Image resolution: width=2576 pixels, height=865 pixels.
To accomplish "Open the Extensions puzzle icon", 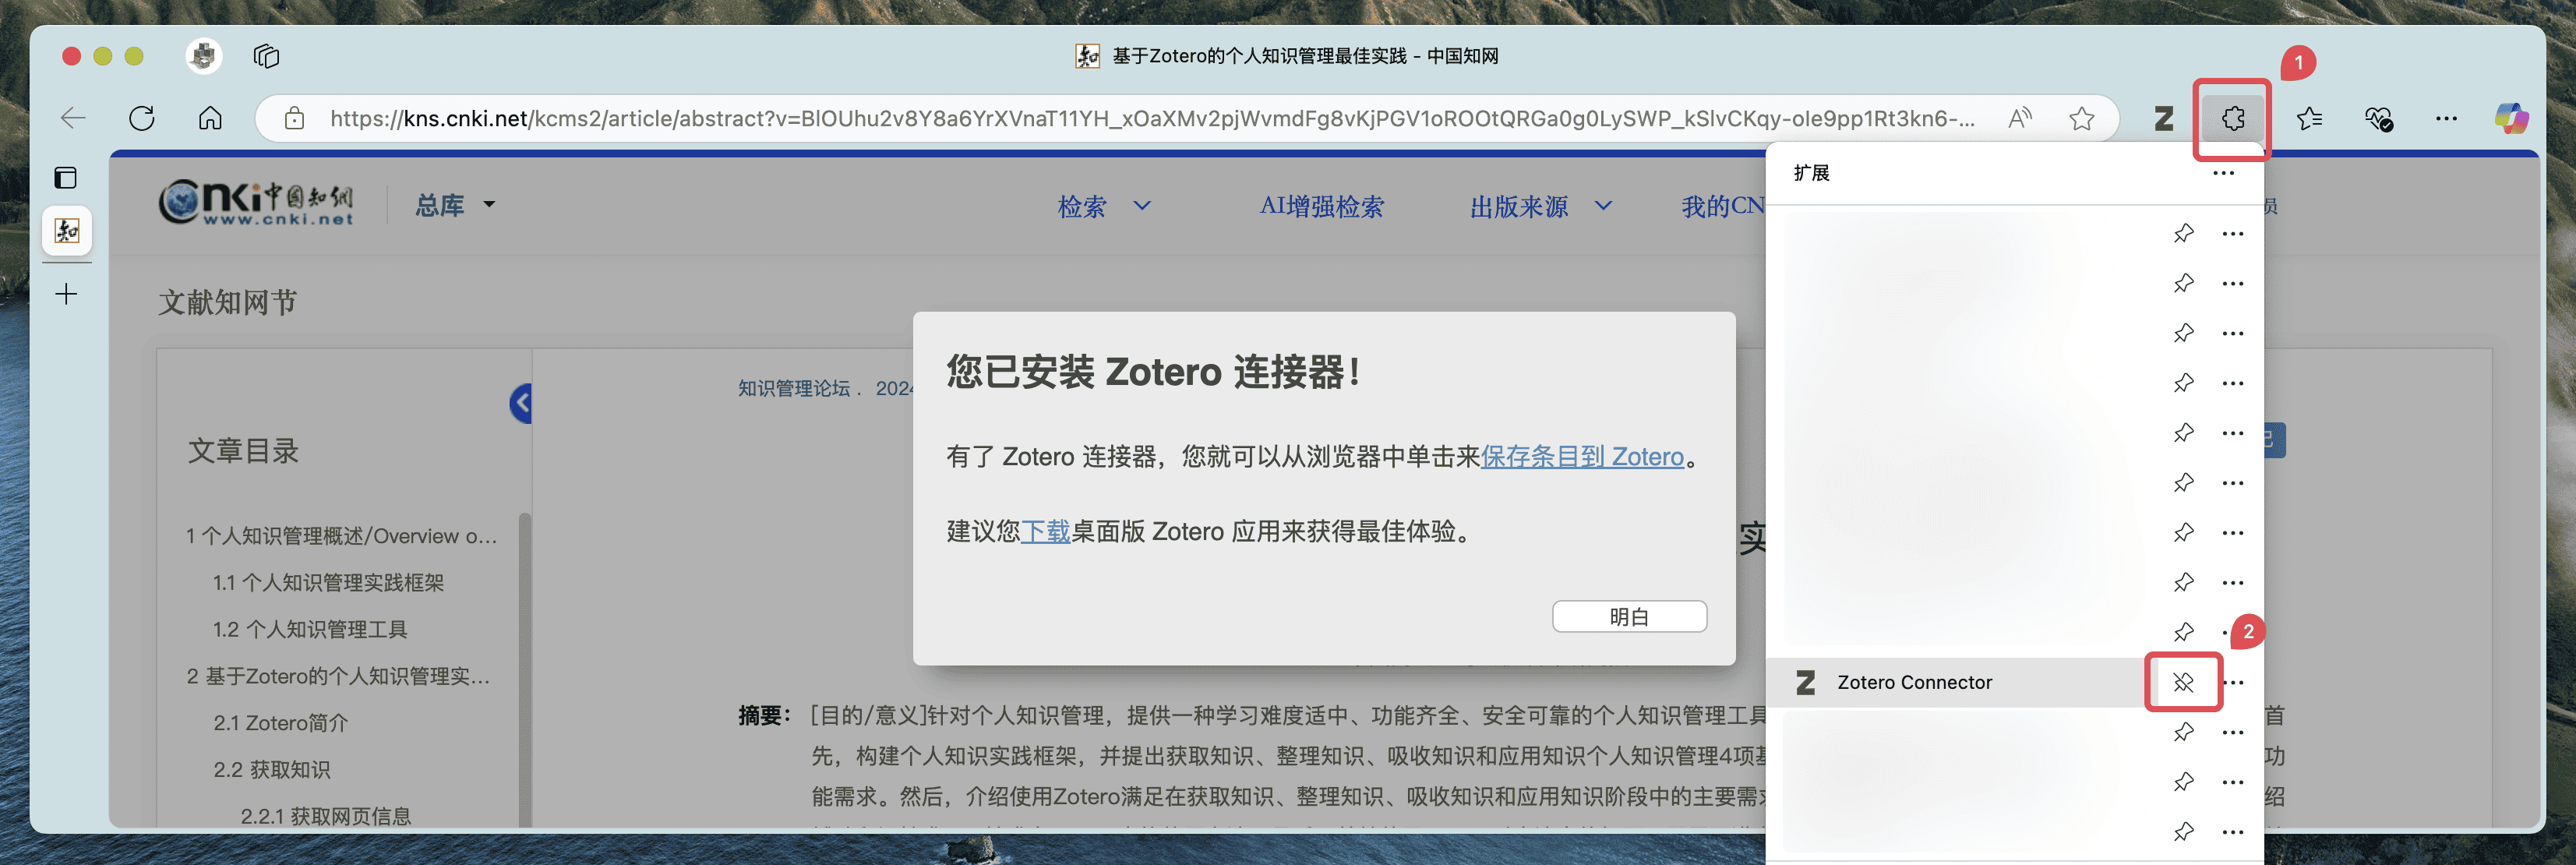I will point(2232,118).
